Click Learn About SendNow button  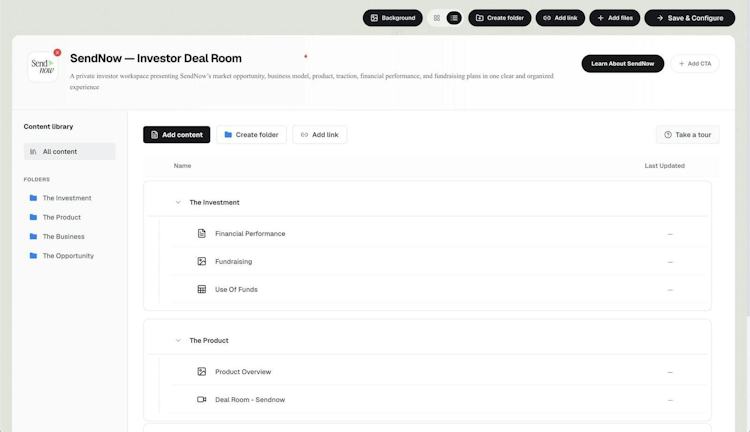click(x=623, y=64)
